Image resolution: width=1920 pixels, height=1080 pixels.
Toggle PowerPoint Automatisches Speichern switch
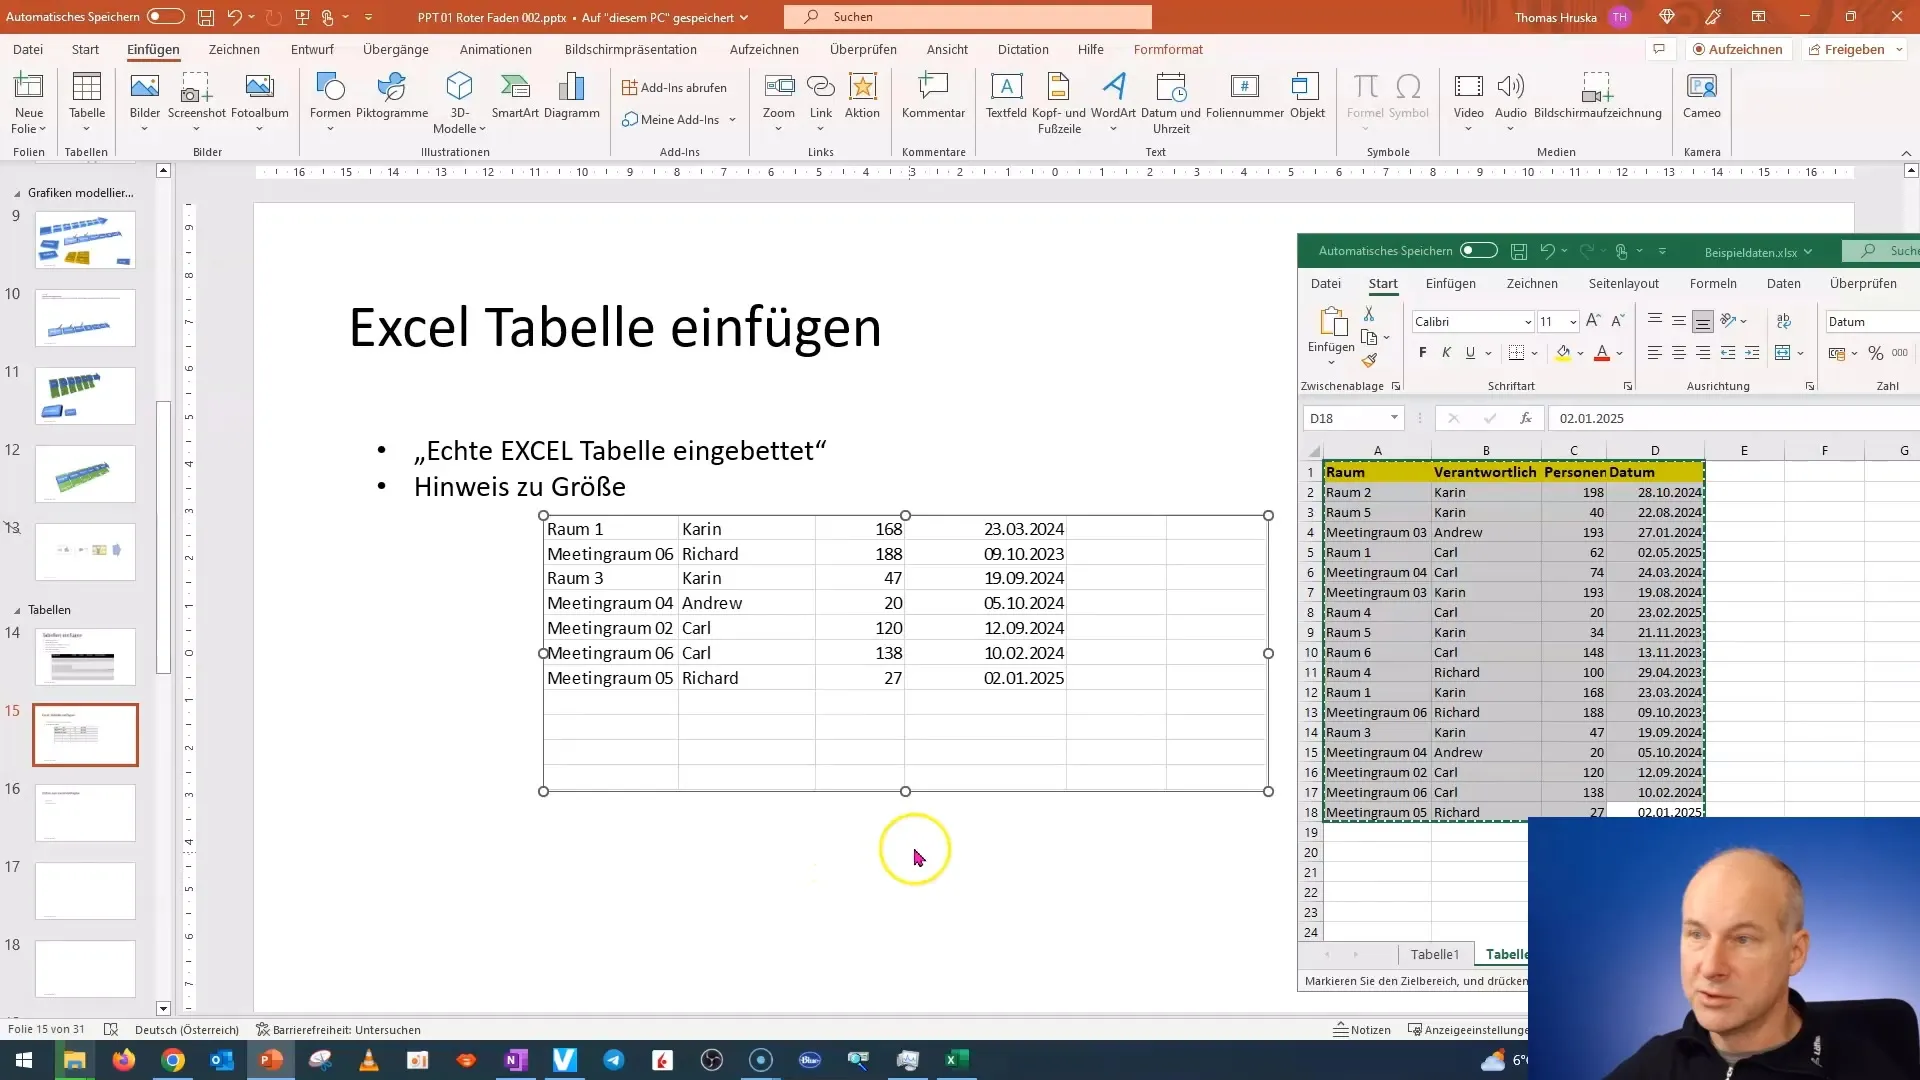[166, 17]
